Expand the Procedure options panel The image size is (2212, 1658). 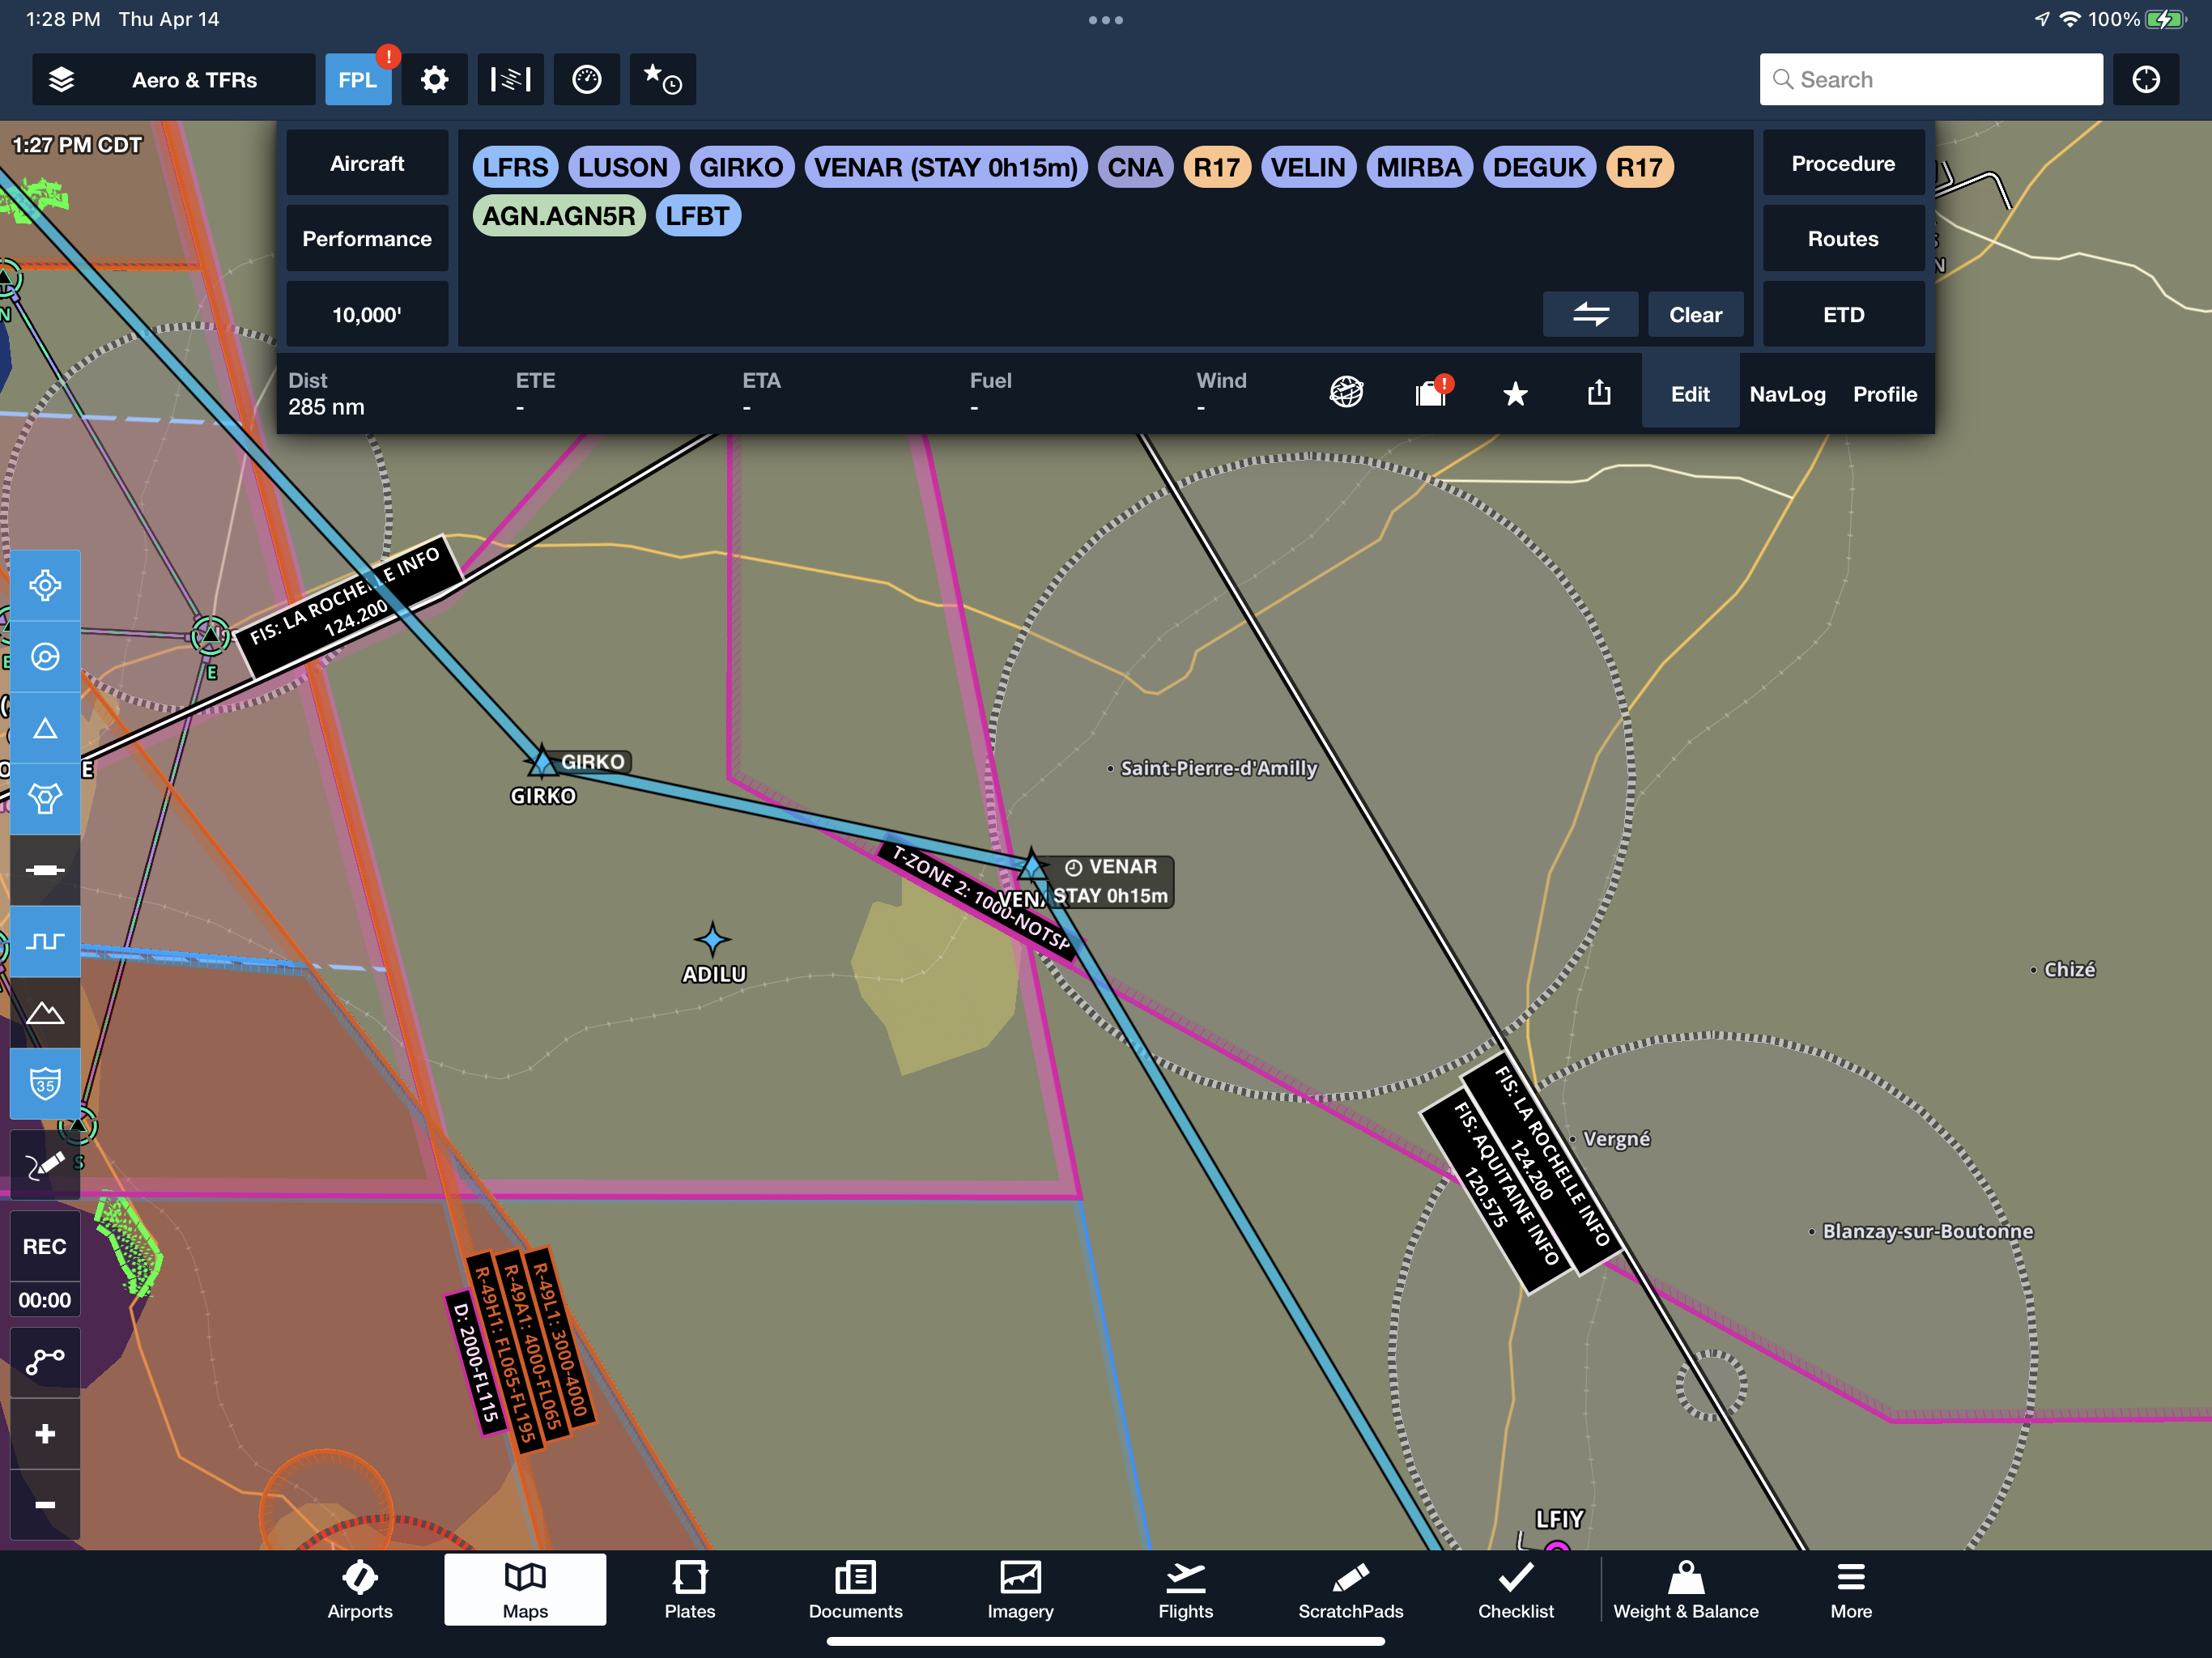pyautogui.click(x=1843, y=165)
